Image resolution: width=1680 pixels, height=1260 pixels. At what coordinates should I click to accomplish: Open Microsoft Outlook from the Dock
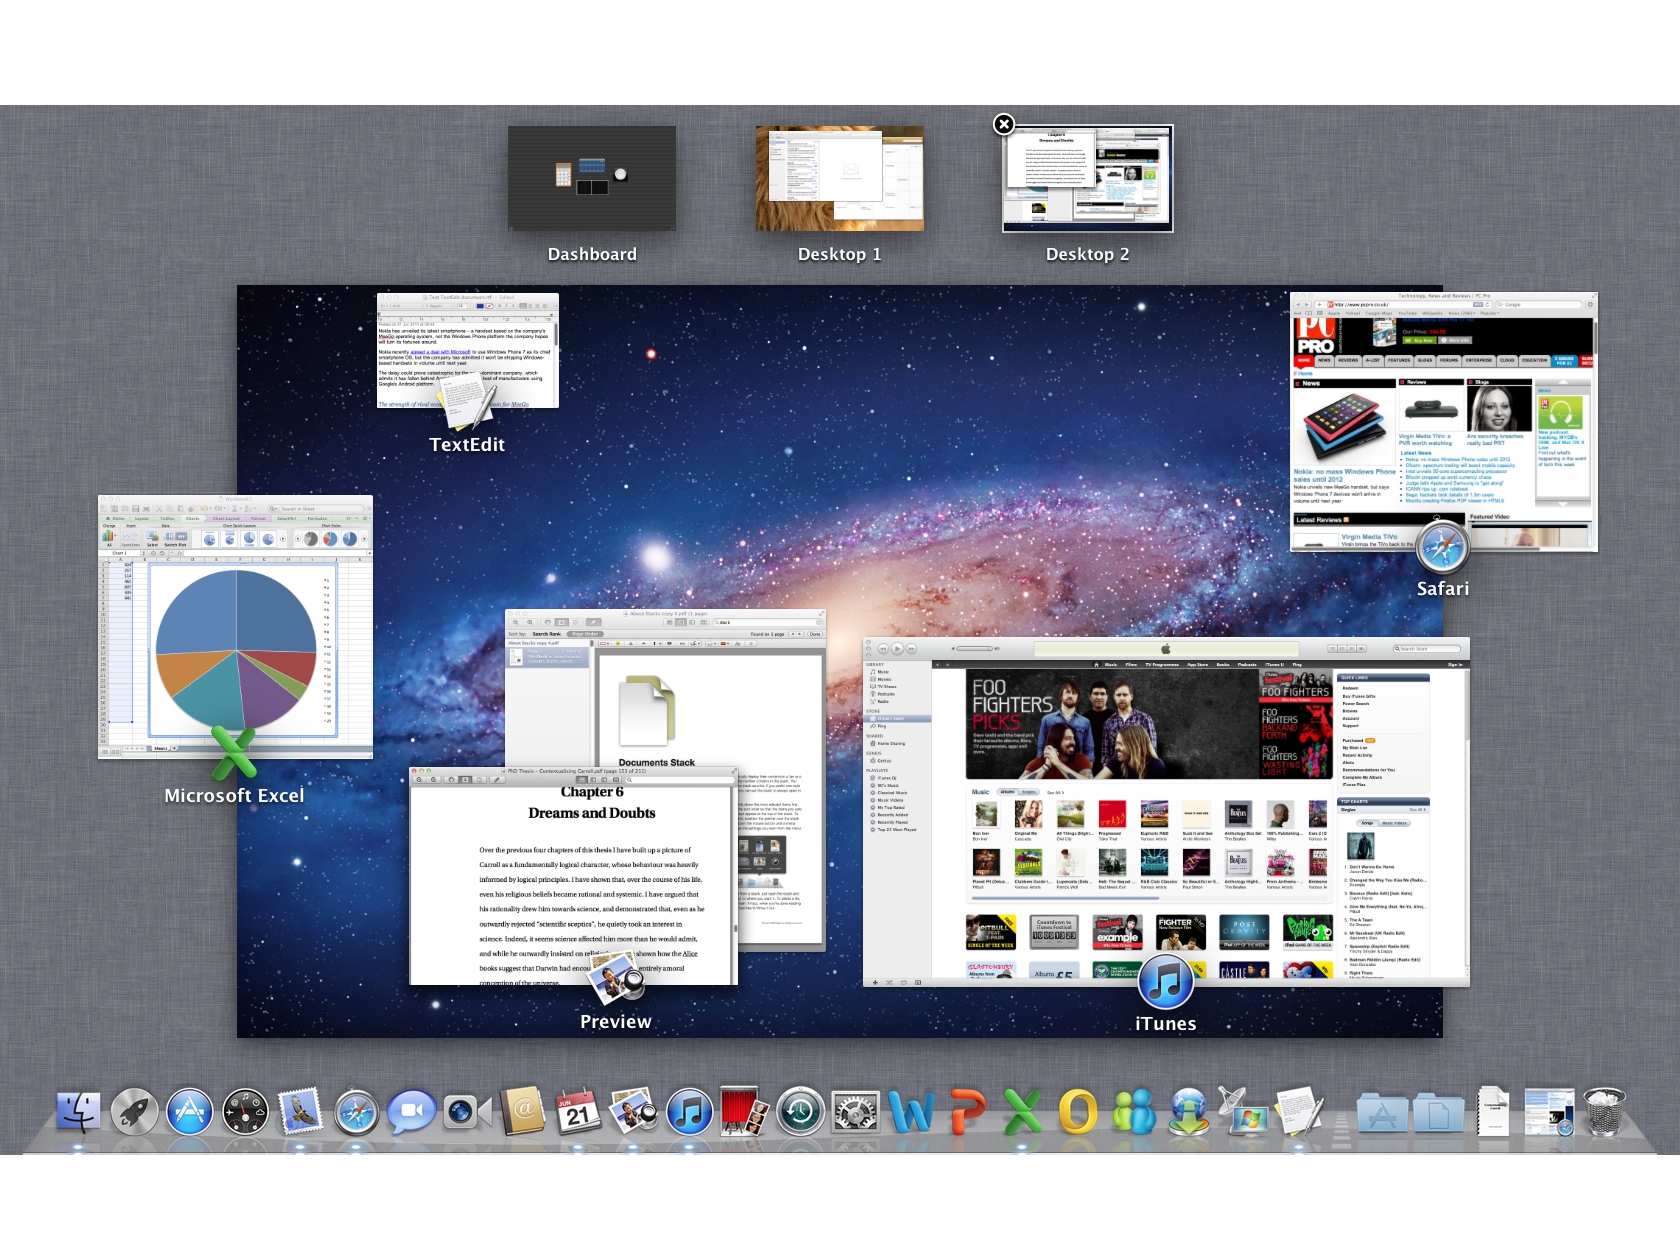click(1078, 1112)
